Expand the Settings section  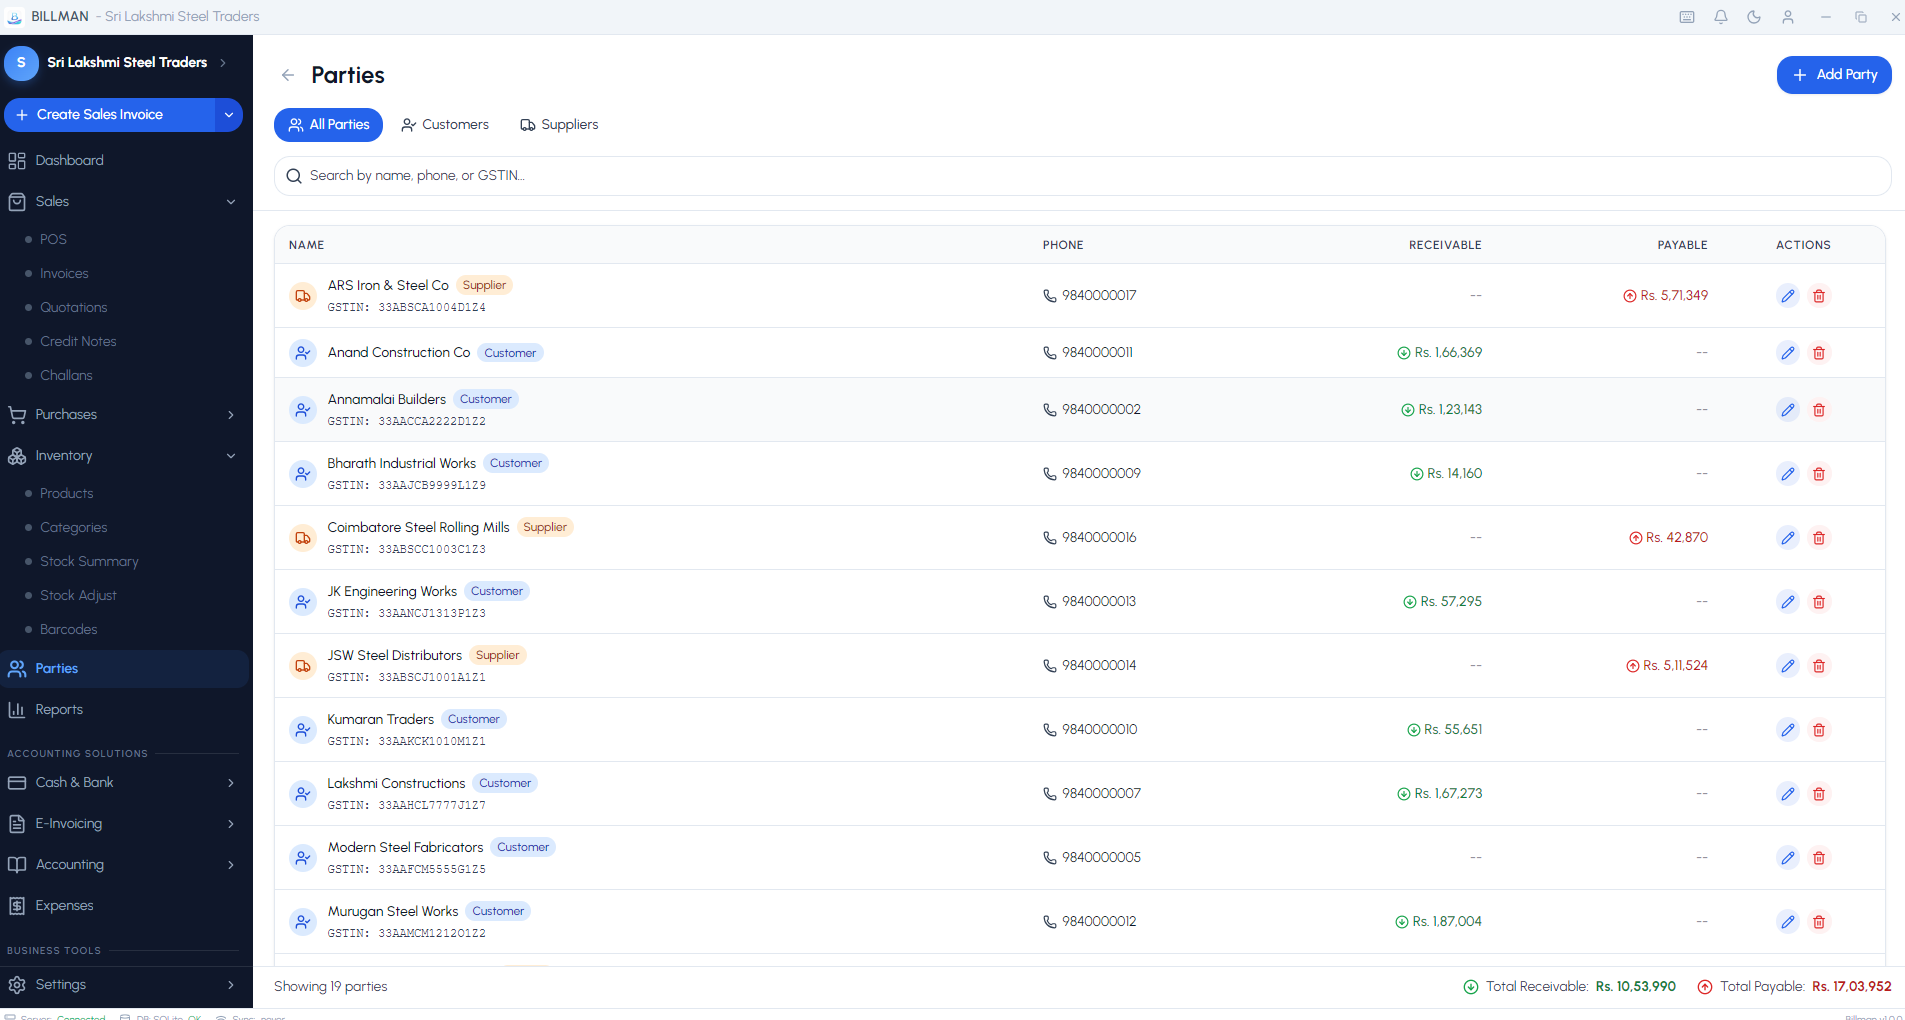(x=231, y=985)
